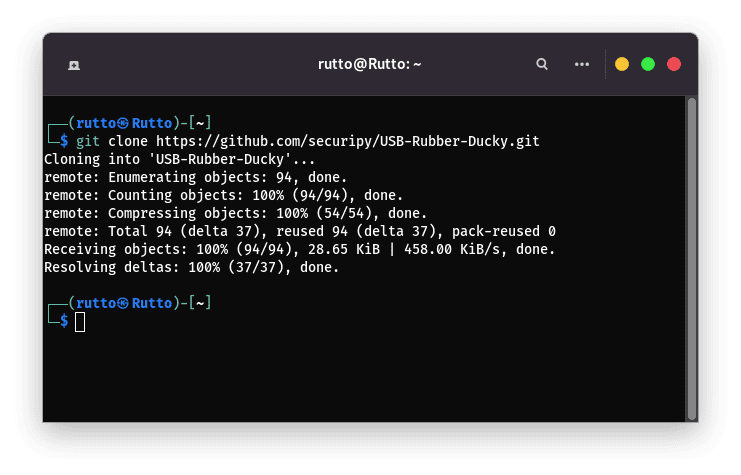Click the 'Enumerating objects: 94, done.' line
The width and height of the screenshot is (741, 475).
pyautogui.click(x=196, y=177)
